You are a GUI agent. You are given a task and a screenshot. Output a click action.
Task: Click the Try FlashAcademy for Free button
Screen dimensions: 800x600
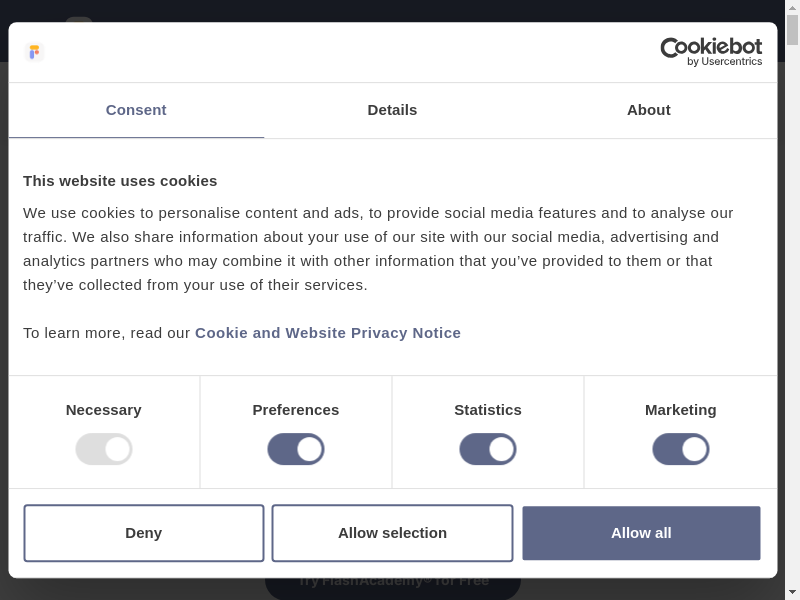click(x=392, y=586)
